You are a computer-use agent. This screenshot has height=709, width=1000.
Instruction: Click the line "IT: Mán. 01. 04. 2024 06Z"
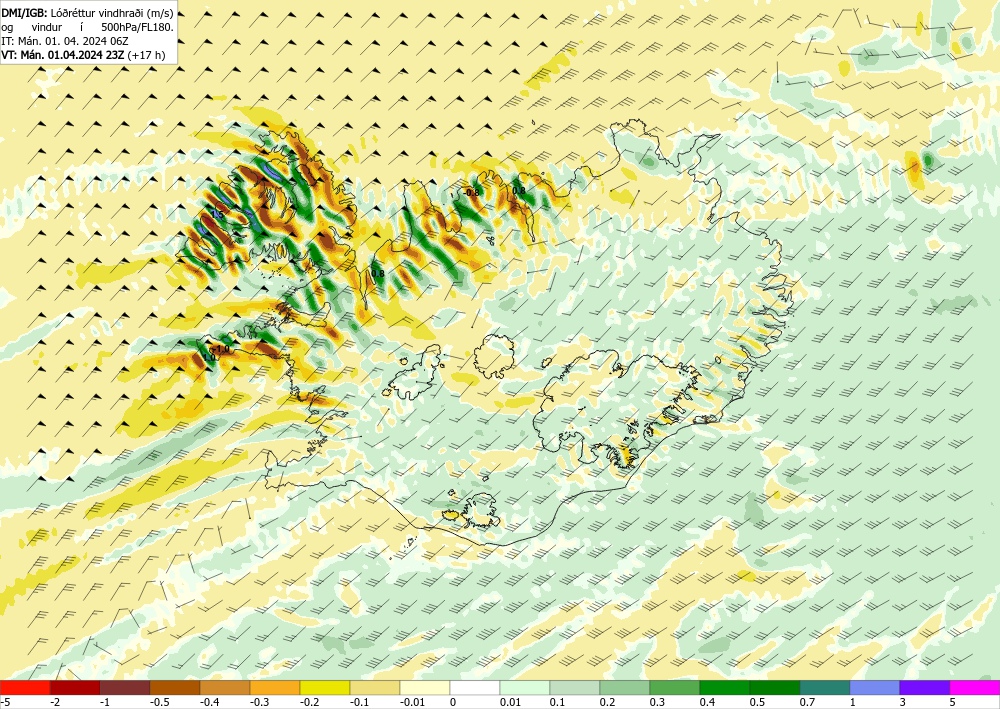click(x=65, y=41)
